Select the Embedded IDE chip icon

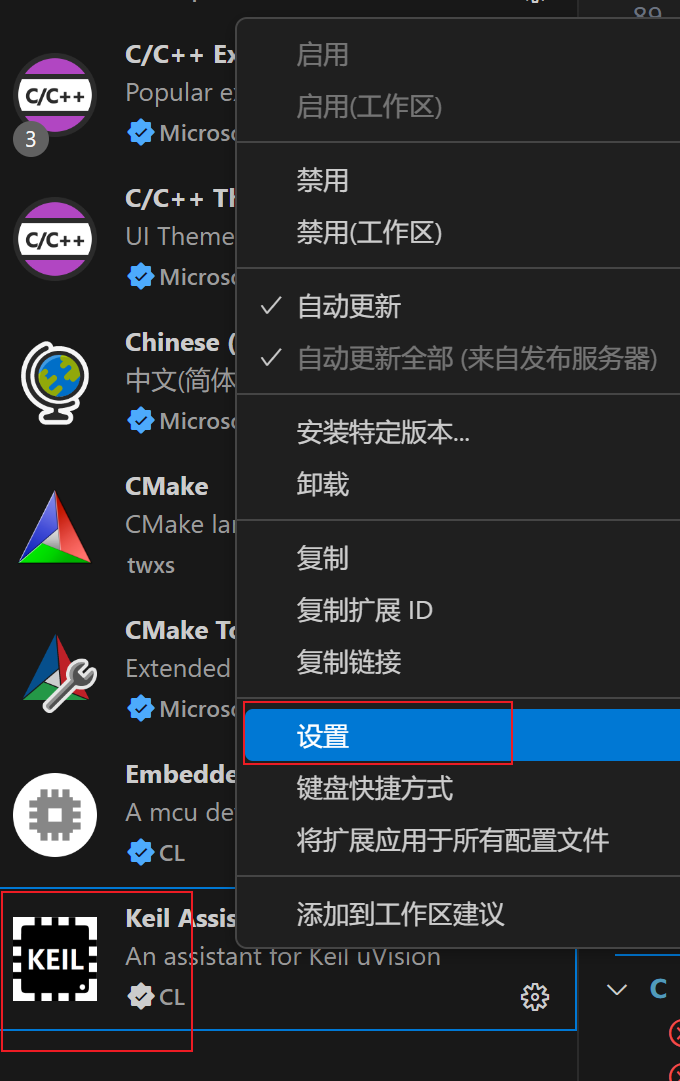pyautogui.click(x=55, y=815)
